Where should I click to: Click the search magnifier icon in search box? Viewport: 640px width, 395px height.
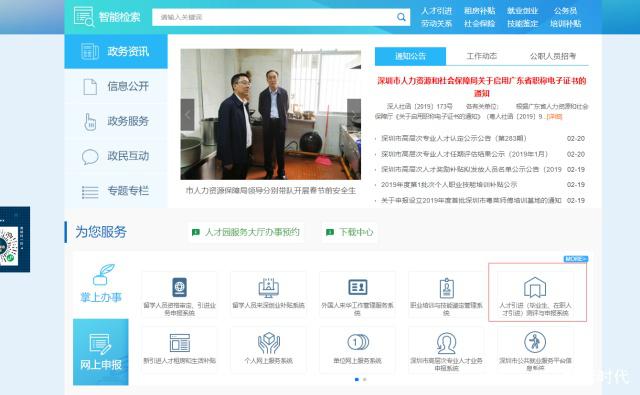pyautogui.click(x=401, y=17)
